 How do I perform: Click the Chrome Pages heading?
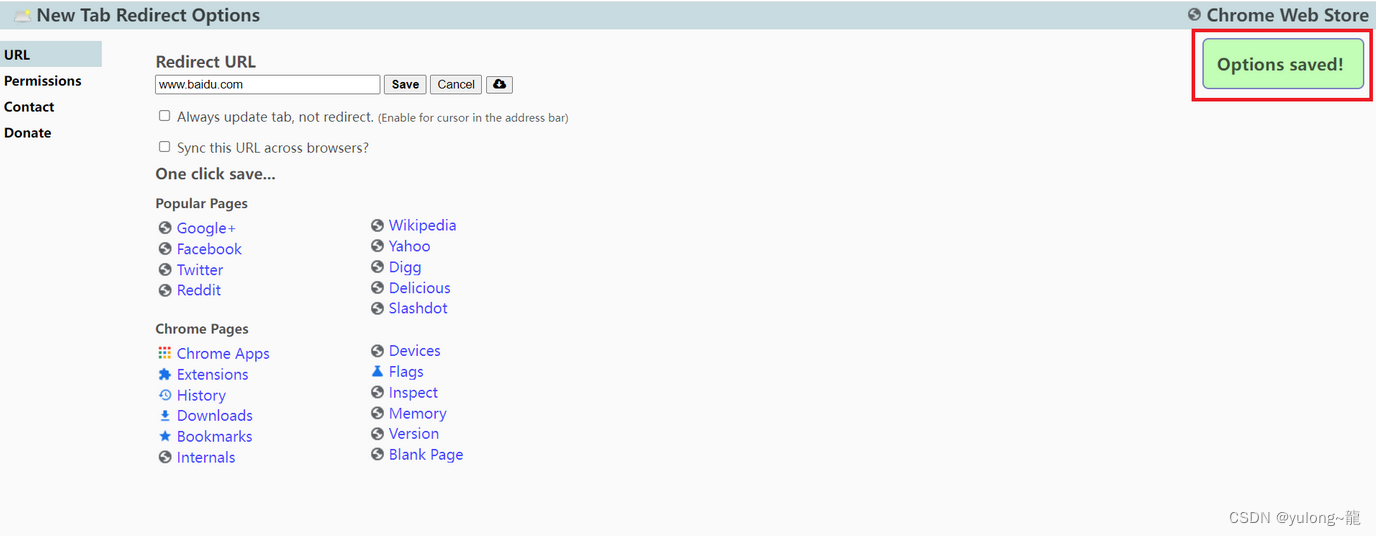tap(202, 329)
